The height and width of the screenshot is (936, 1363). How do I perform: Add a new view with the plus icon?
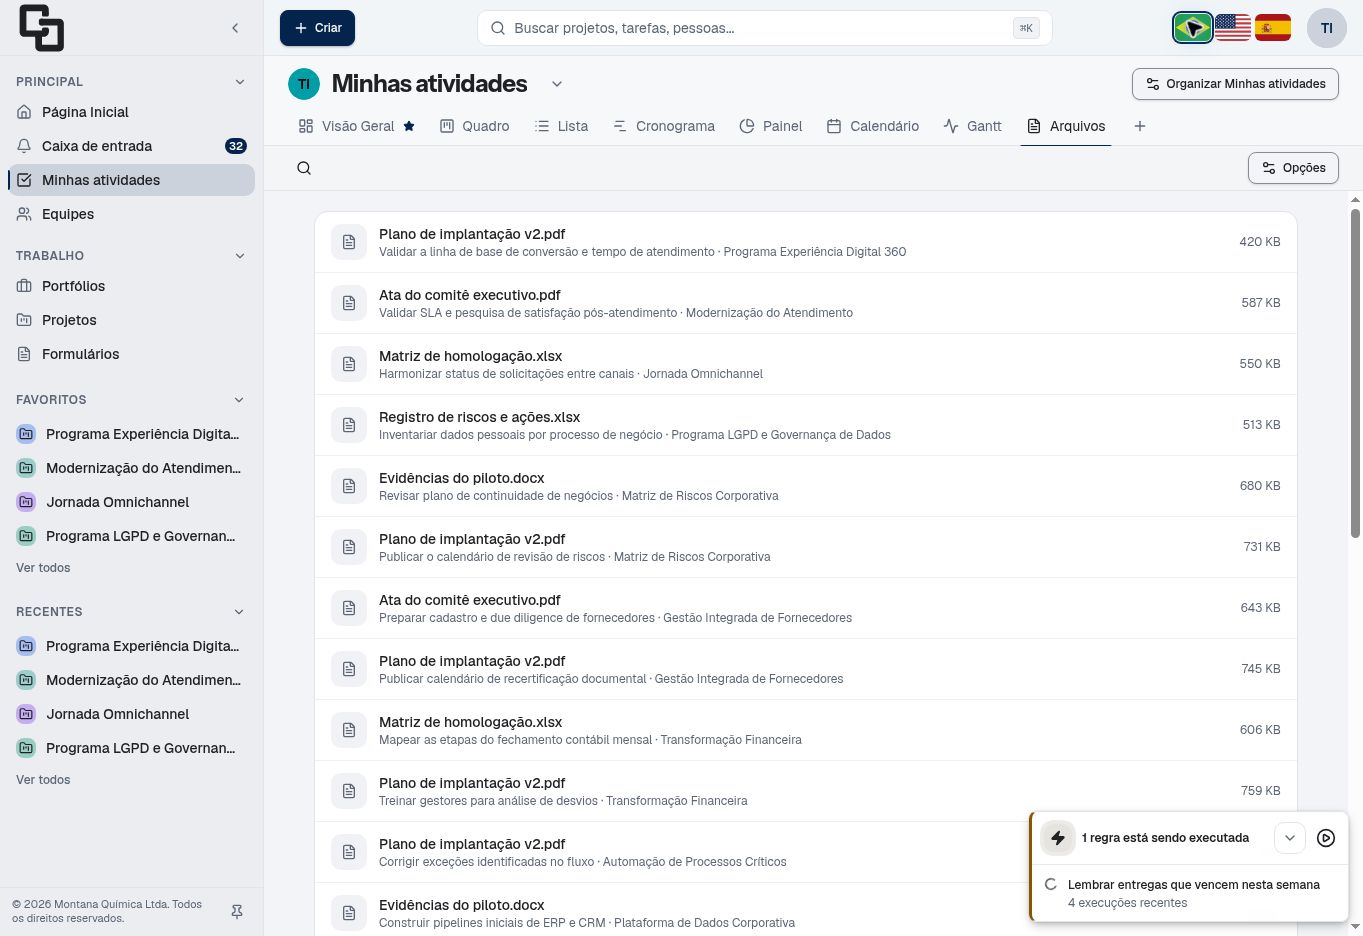(x=1140, y=126)
